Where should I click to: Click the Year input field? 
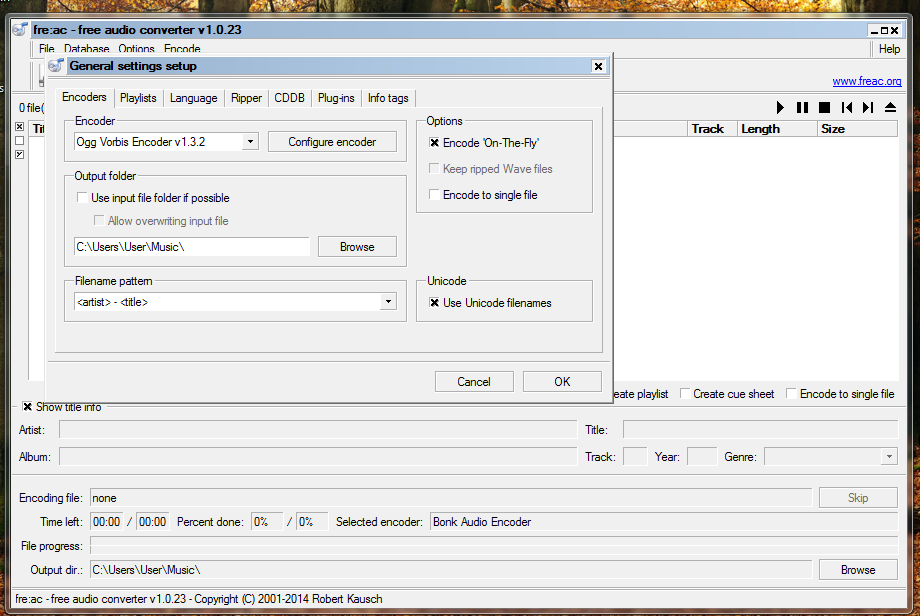click(x=702, y=456)
